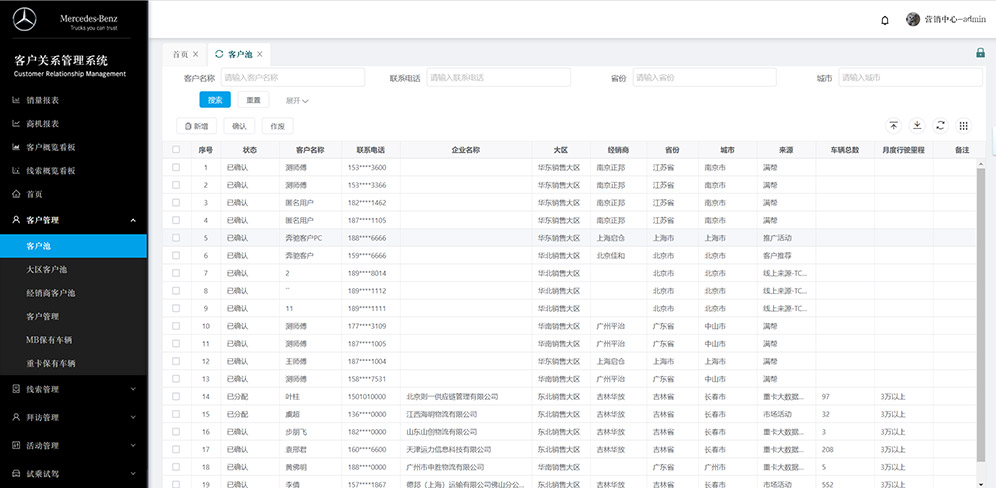This screenshot has height=488, width=996.
Task: Click the export (download arrow) icon
Action: click(x=917, y=126)
